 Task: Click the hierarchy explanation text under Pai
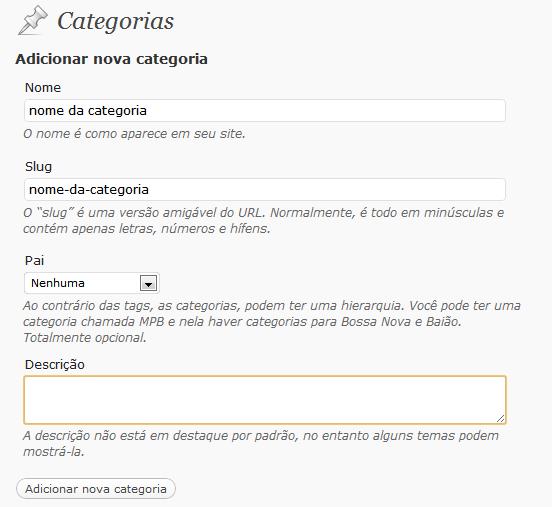(x=272, y=321)
